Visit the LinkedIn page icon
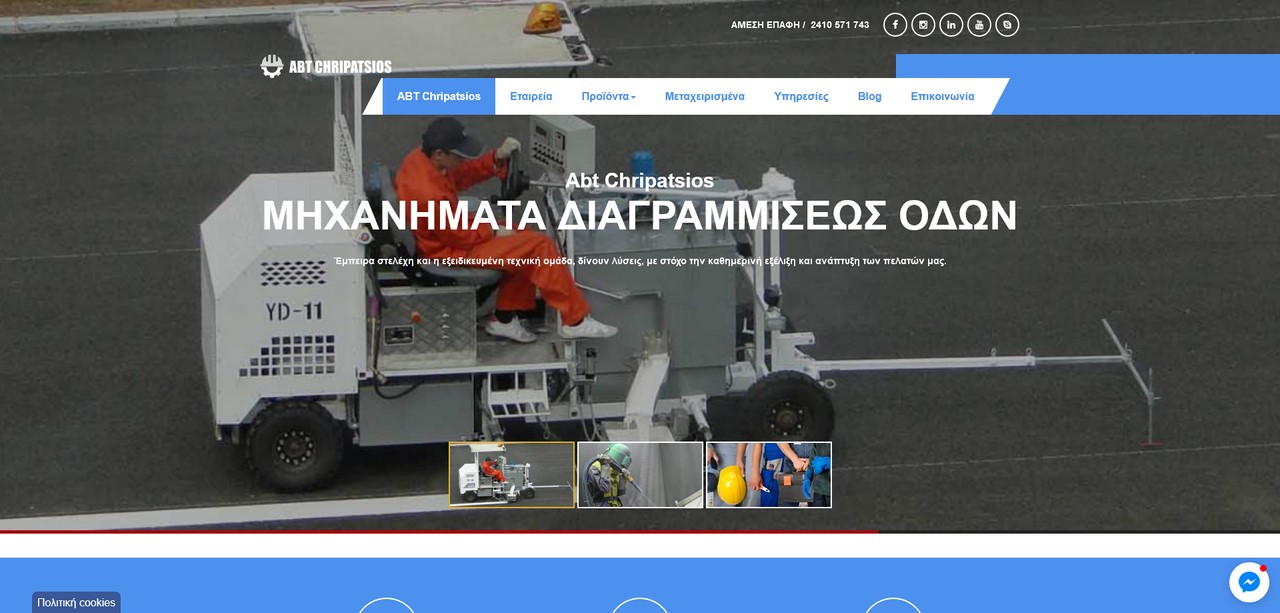Viewport: 1280px width, 613px height. point(951,25)
